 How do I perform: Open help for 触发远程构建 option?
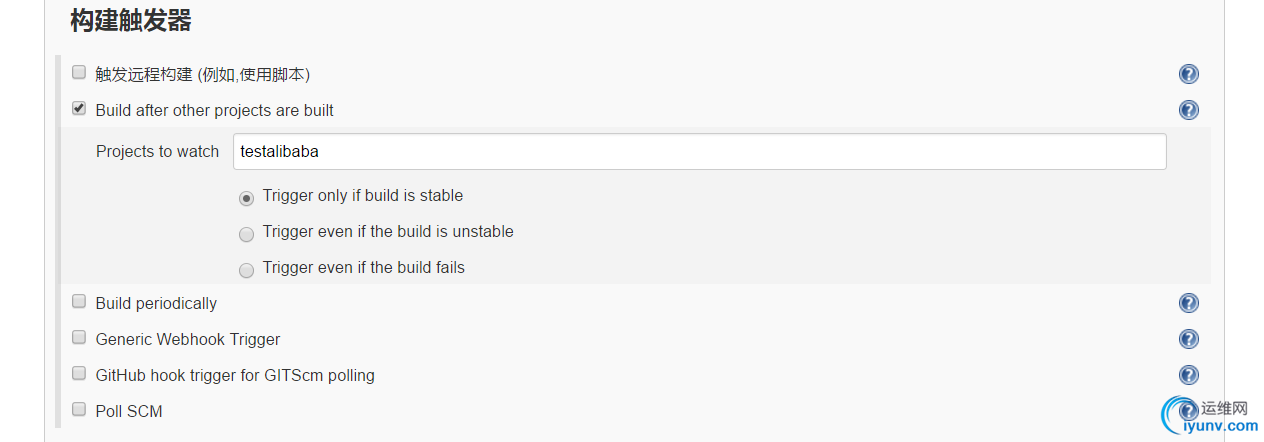1189,74
